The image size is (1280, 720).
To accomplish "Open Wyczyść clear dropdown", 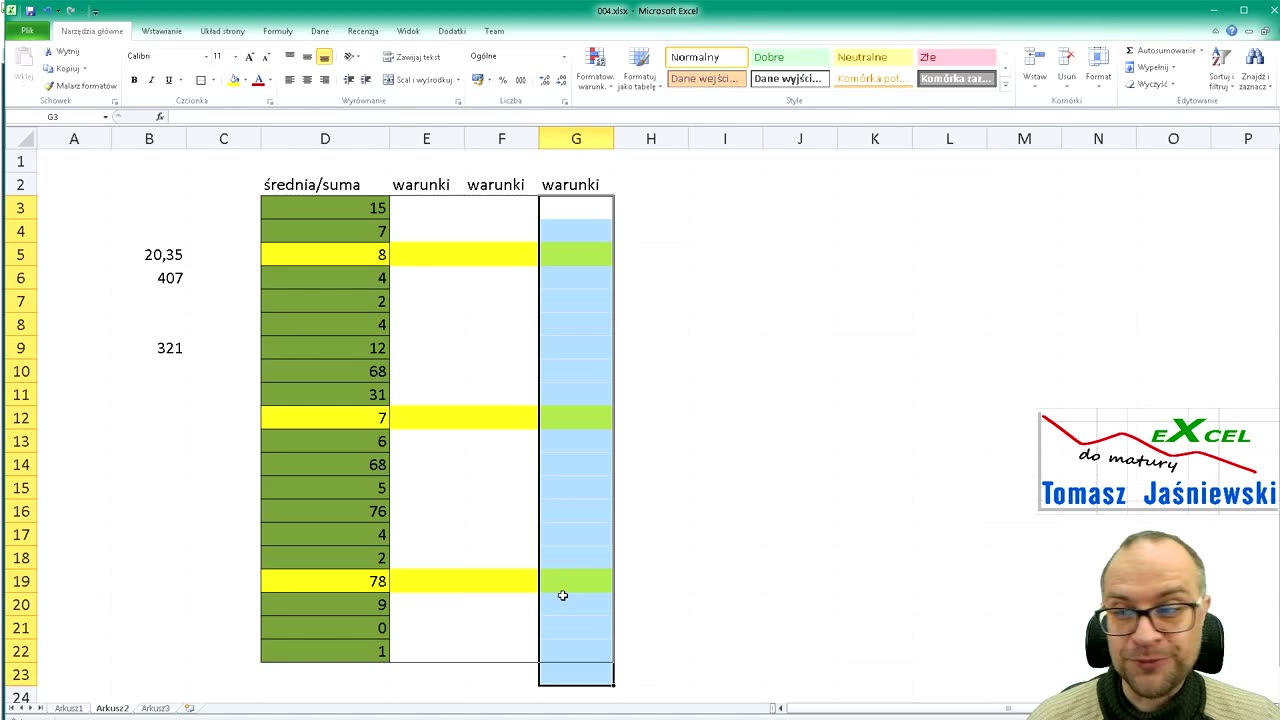I will point(1149,84).
